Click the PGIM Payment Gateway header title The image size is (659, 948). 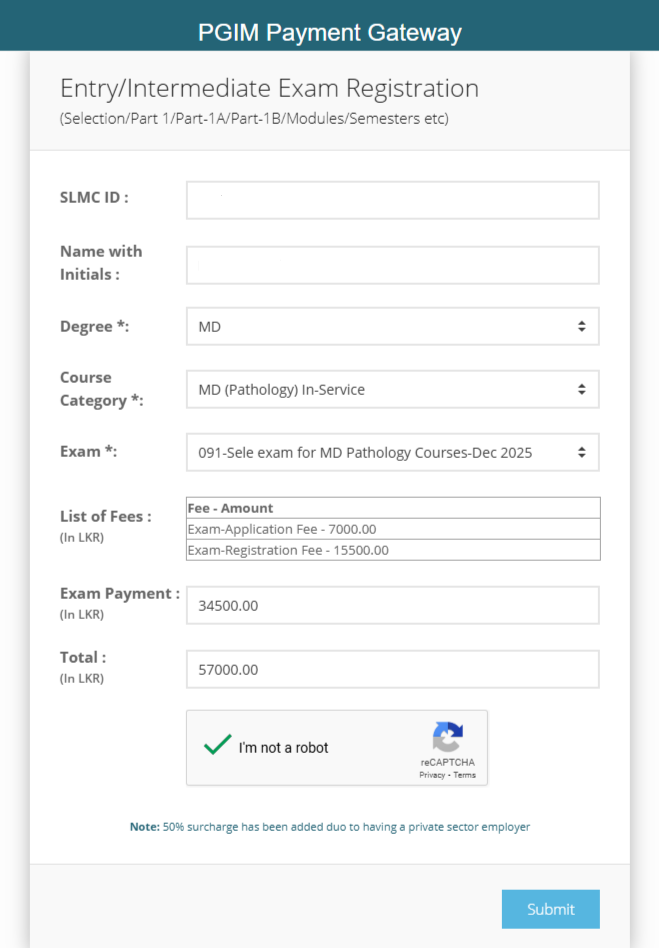tap(329, 33)
